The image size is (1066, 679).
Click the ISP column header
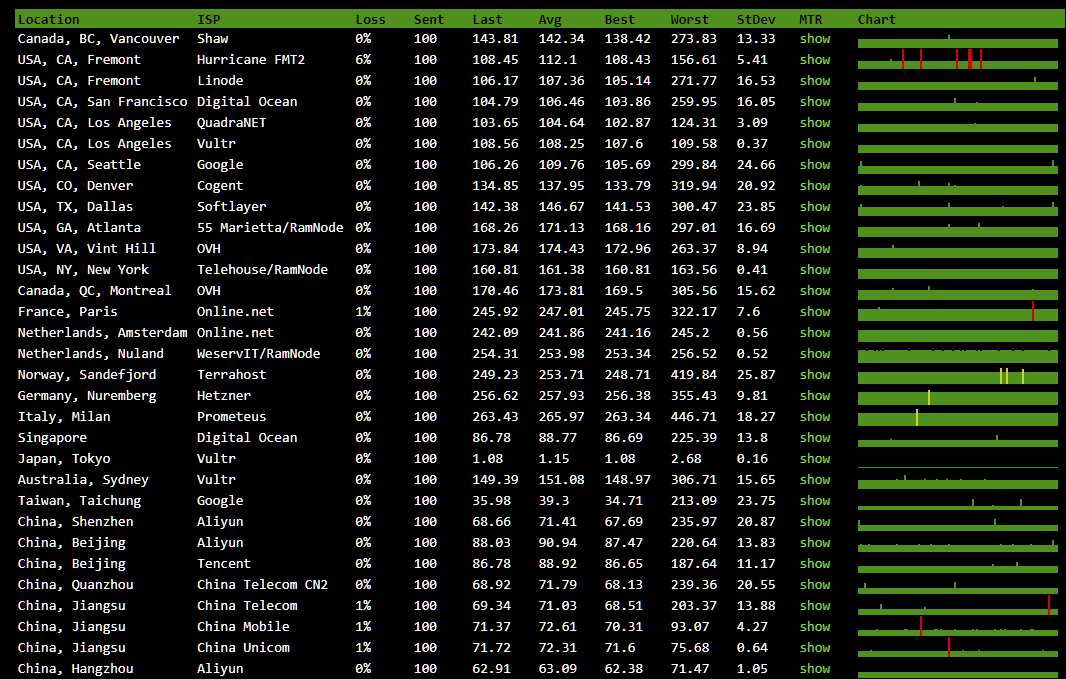tap(208, 19)
